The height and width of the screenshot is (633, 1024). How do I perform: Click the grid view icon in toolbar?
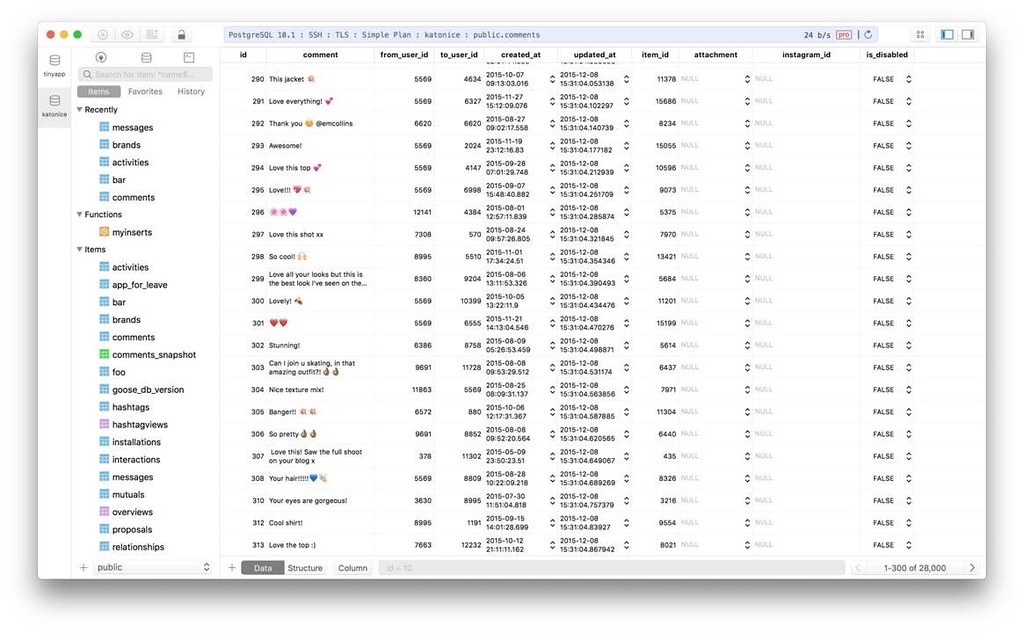pyautogui.click(x=920, y=34)
